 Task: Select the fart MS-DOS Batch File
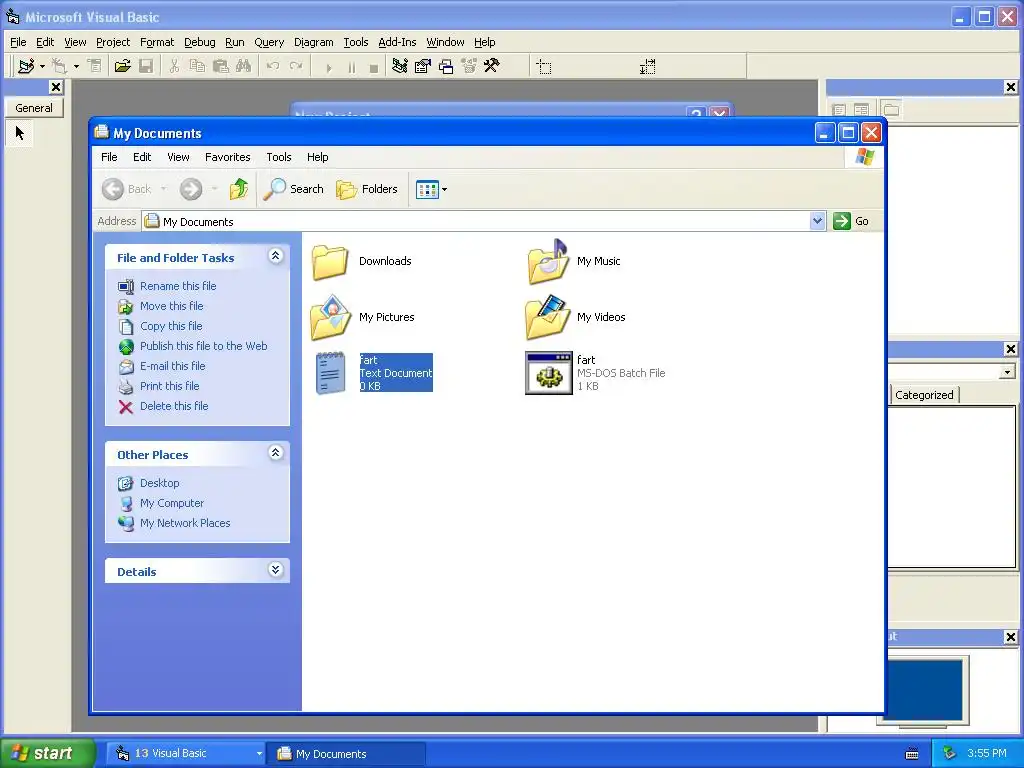coord(595,373)
